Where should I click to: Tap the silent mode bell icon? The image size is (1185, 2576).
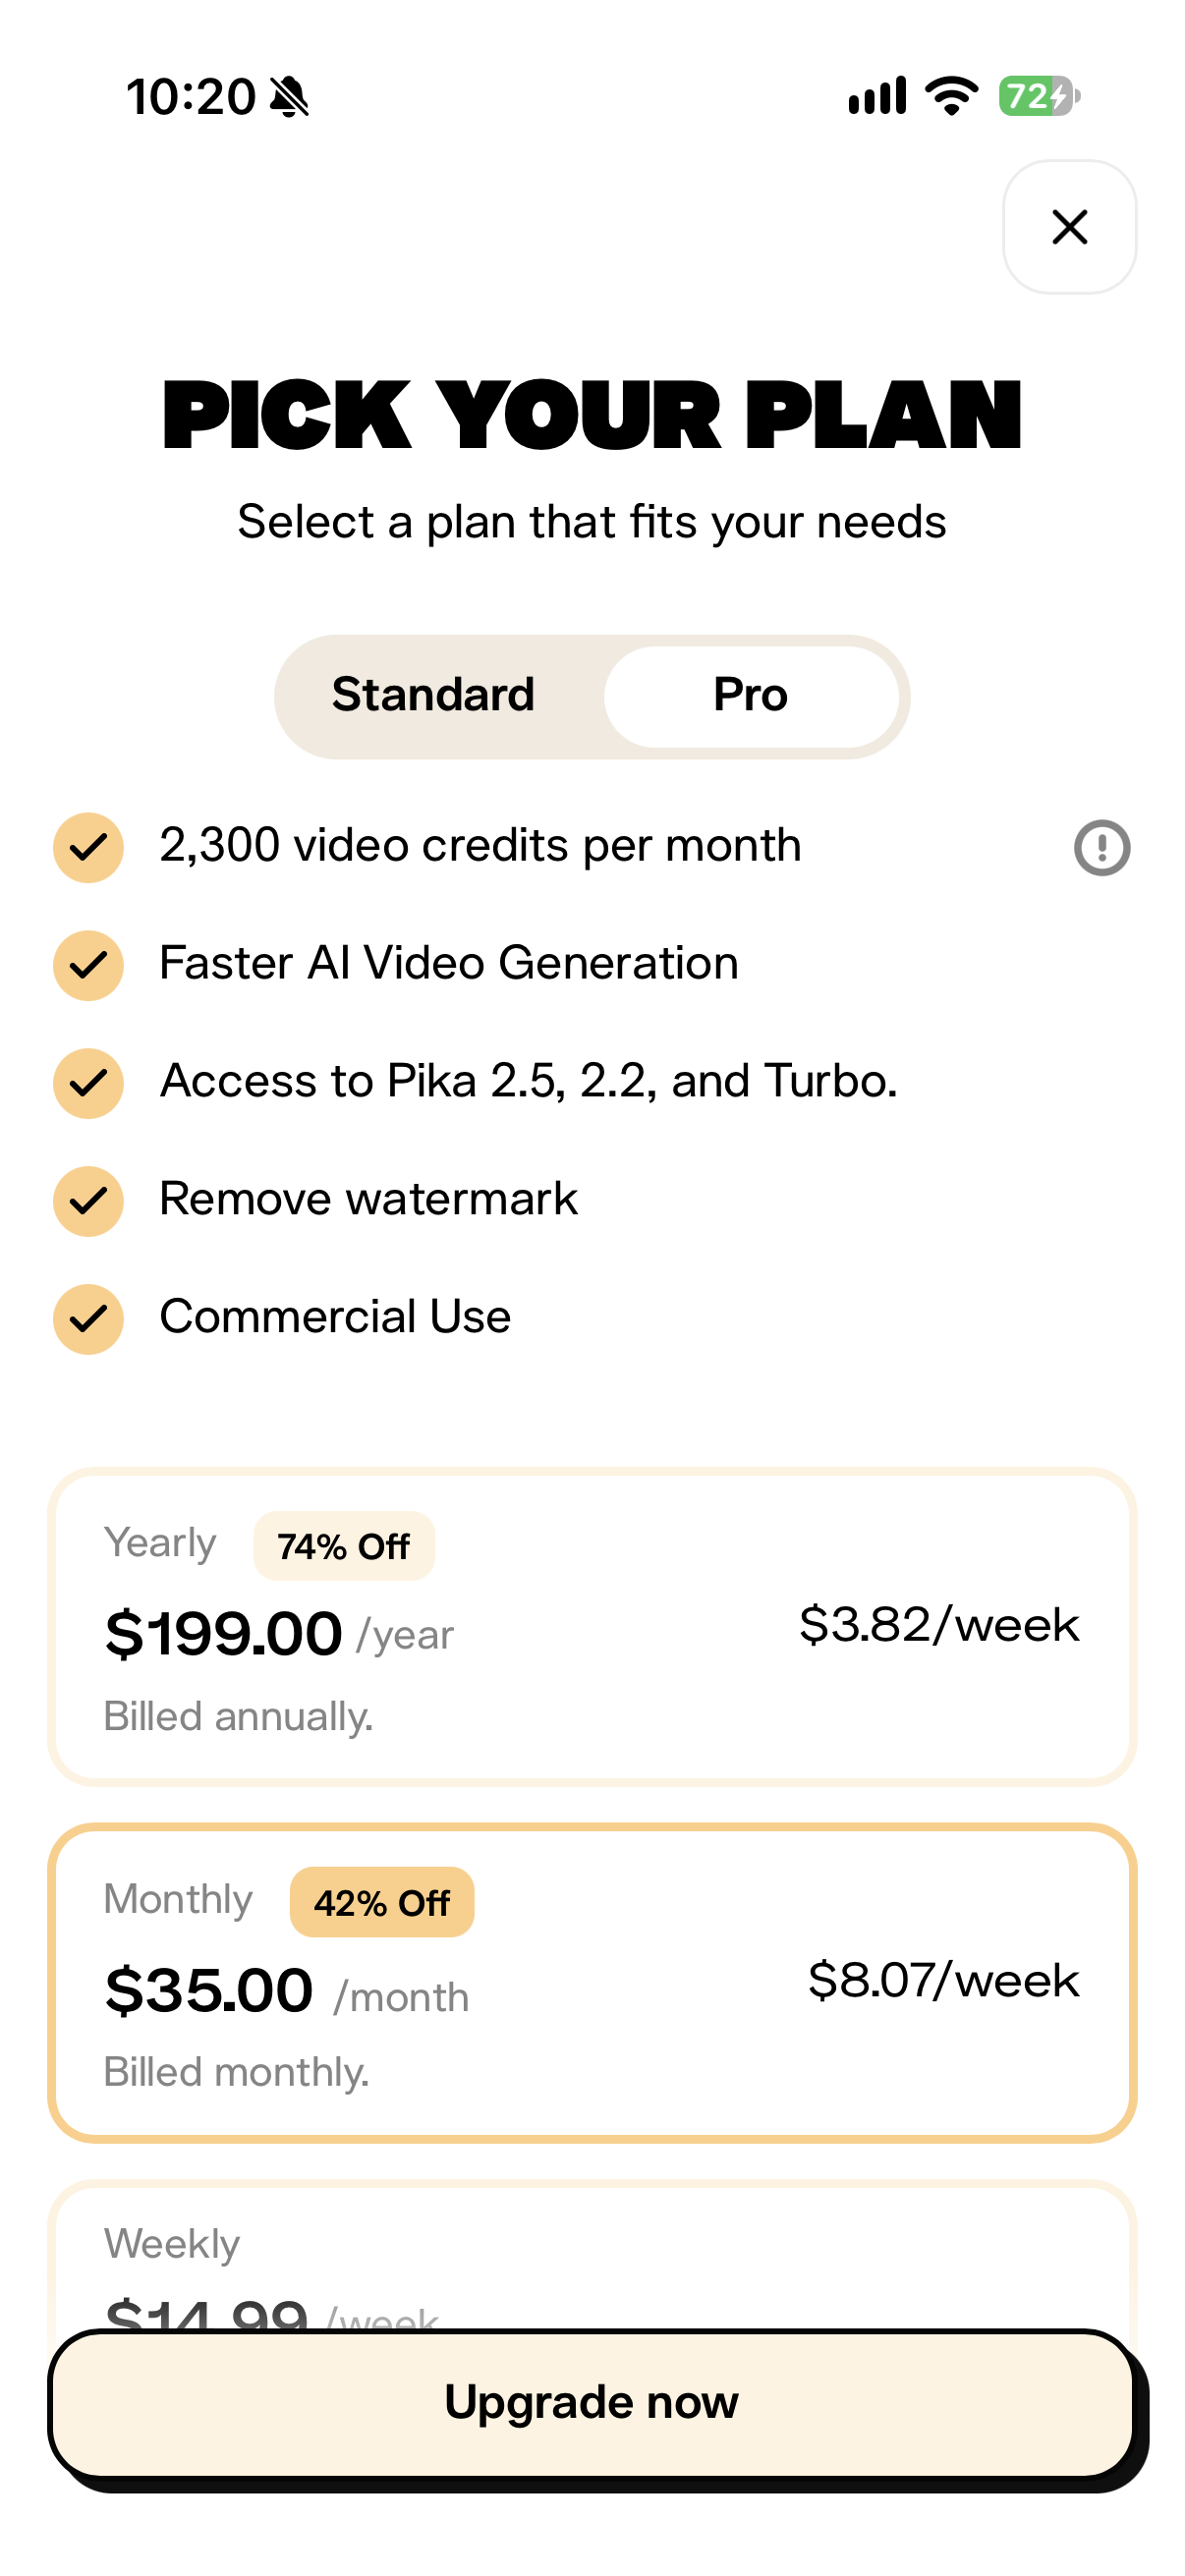coord(290,97)
